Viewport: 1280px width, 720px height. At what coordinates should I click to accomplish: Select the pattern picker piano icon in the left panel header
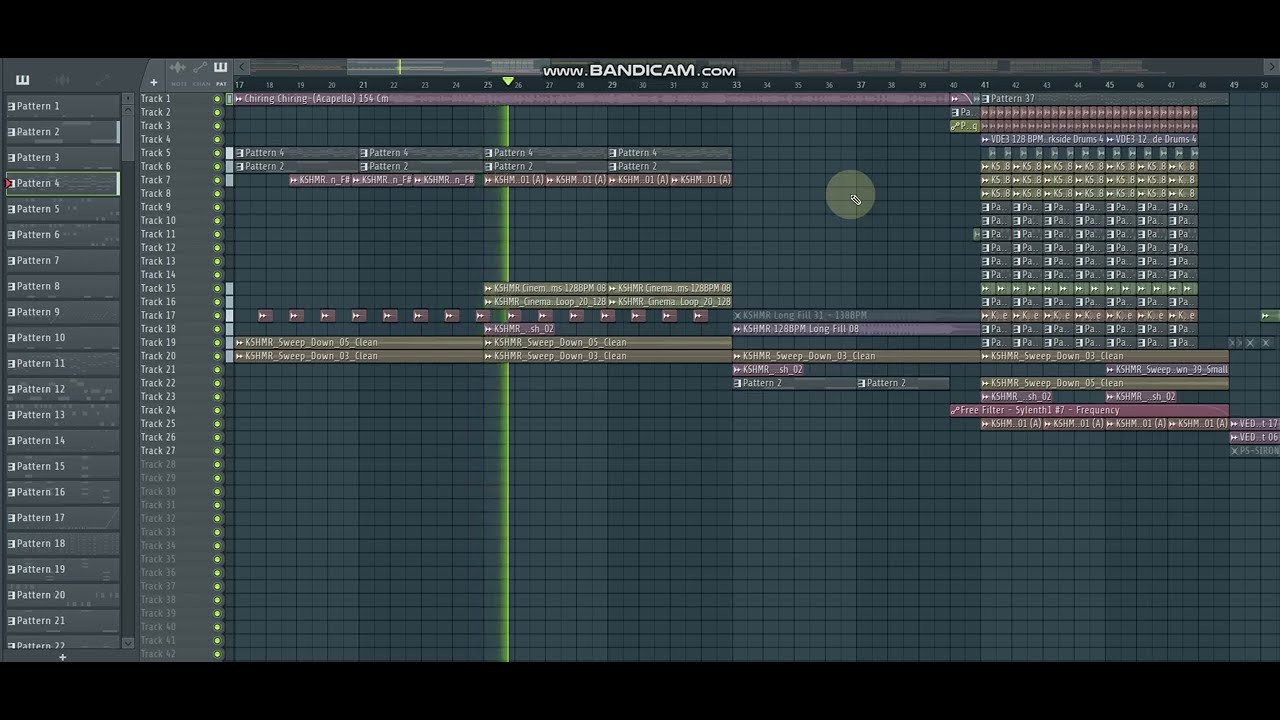coord(23,80)
